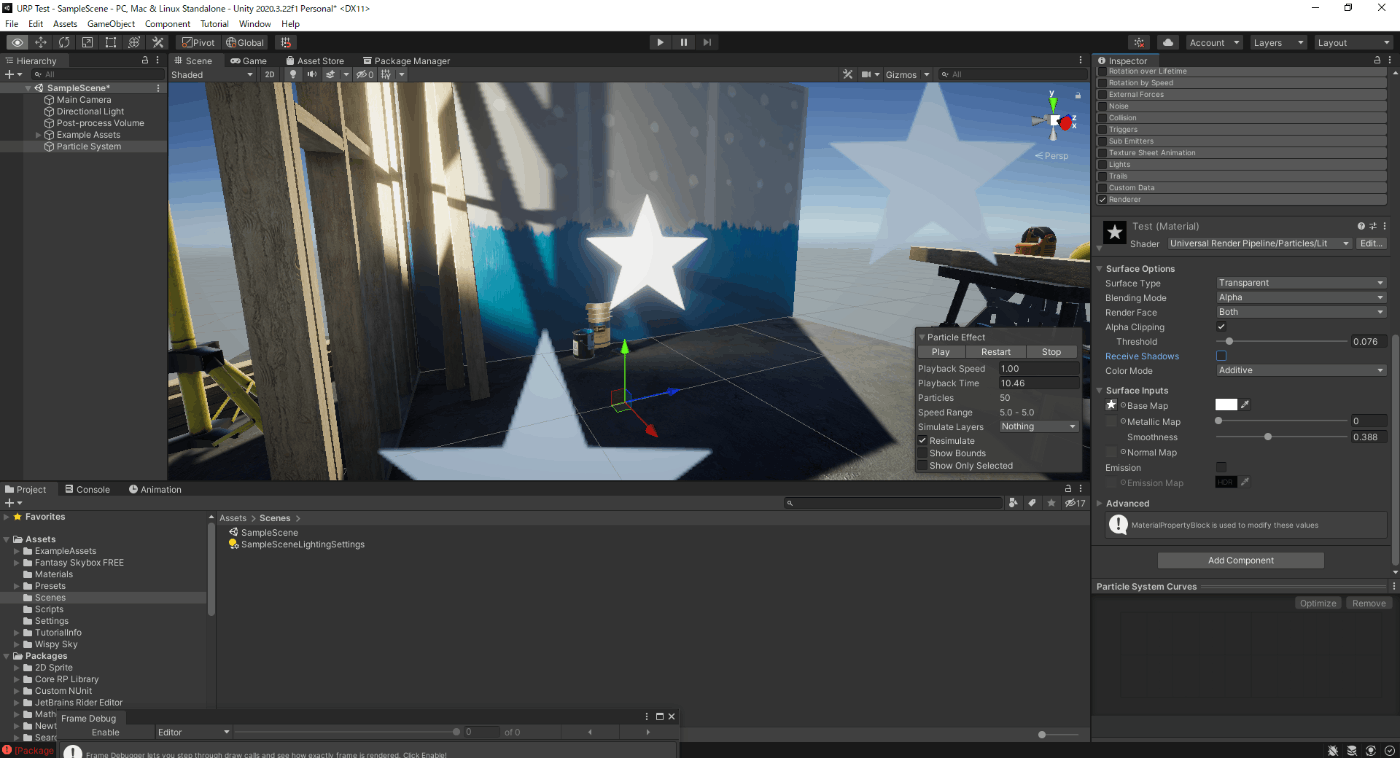Toggle scene view grid icon
Screen dimensions: 1400x758
(386, 74)
